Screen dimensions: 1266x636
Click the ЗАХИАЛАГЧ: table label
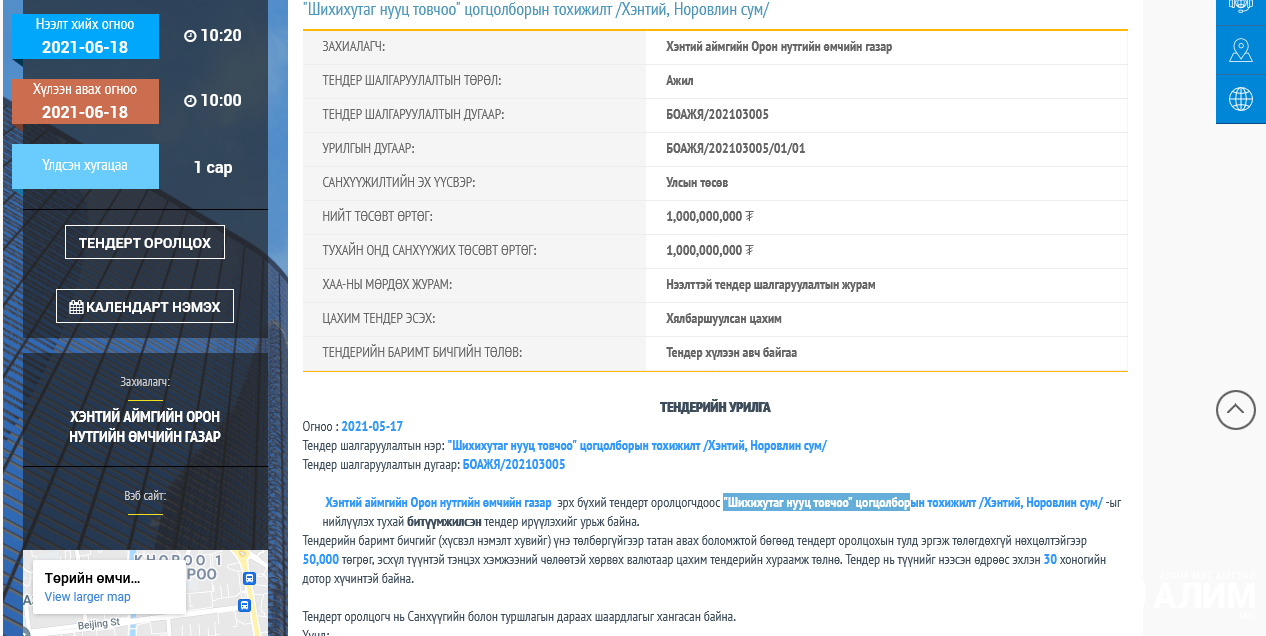click(x=353, y=47)
